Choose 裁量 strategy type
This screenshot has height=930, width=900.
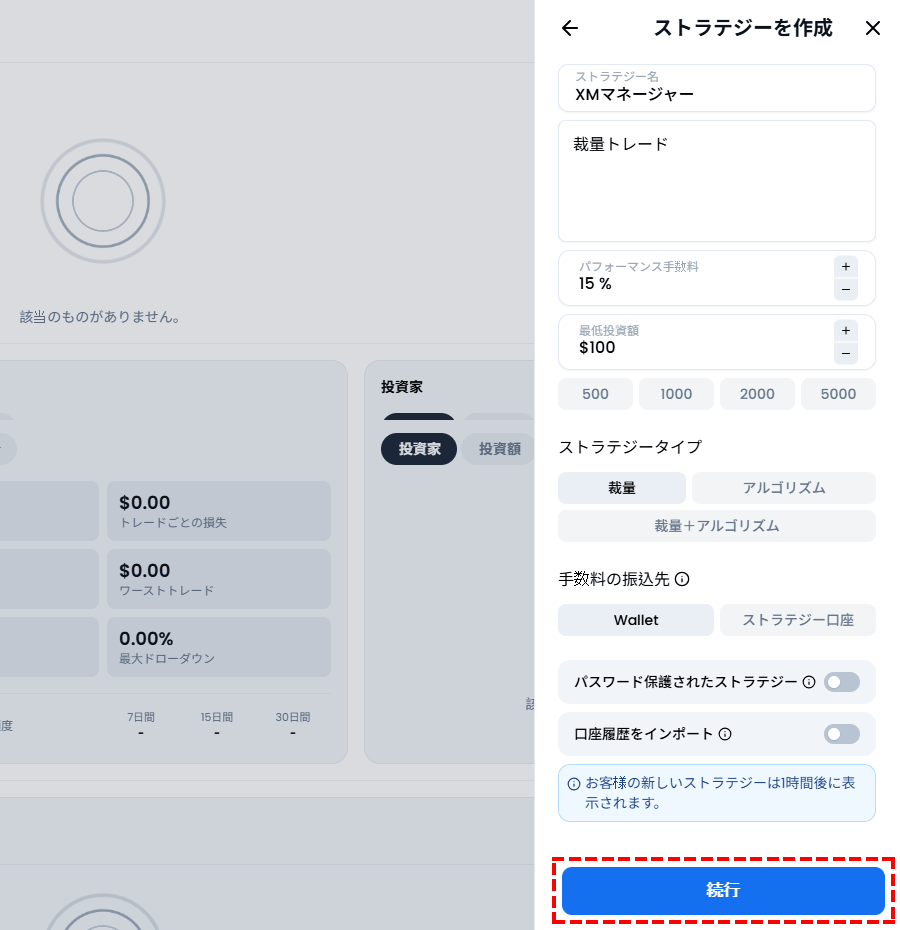pyautogui.click(x=622, y=488)
